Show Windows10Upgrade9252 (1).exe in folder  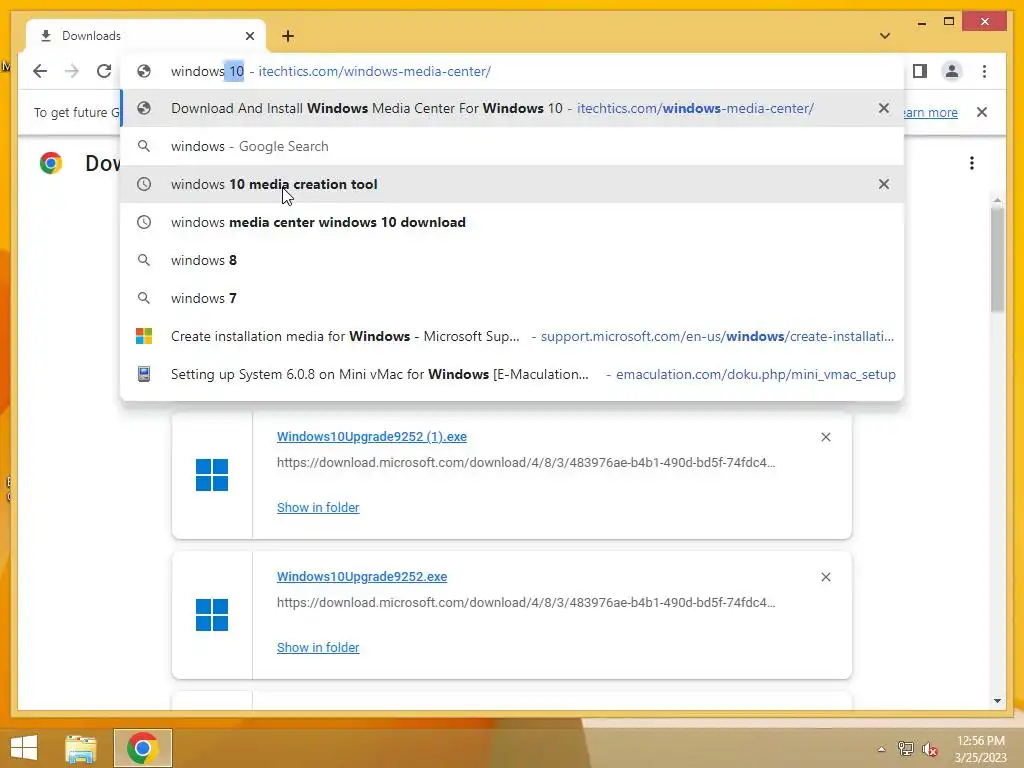click(318, 507)
